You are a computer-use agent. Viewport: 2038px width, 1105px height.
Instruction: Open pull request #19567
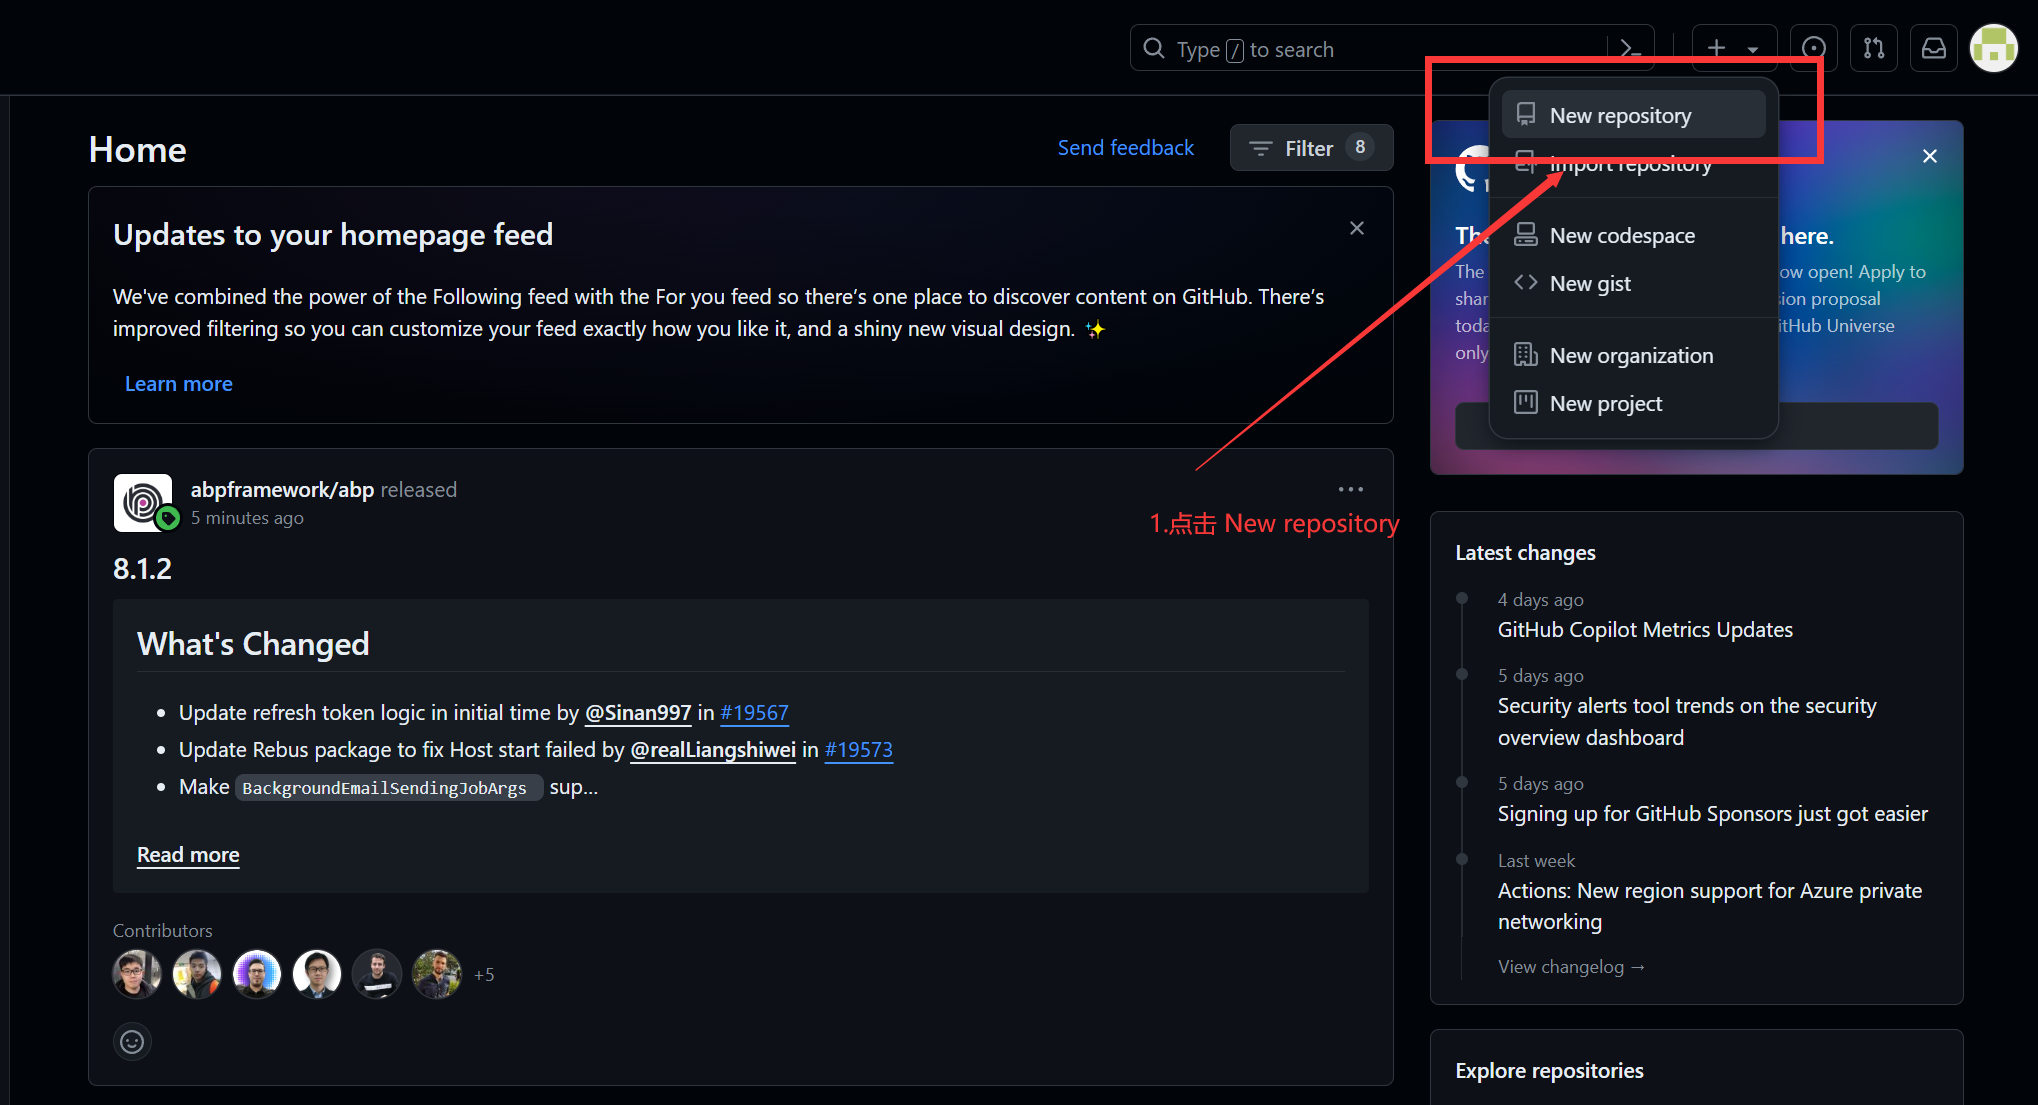point(754,713)
